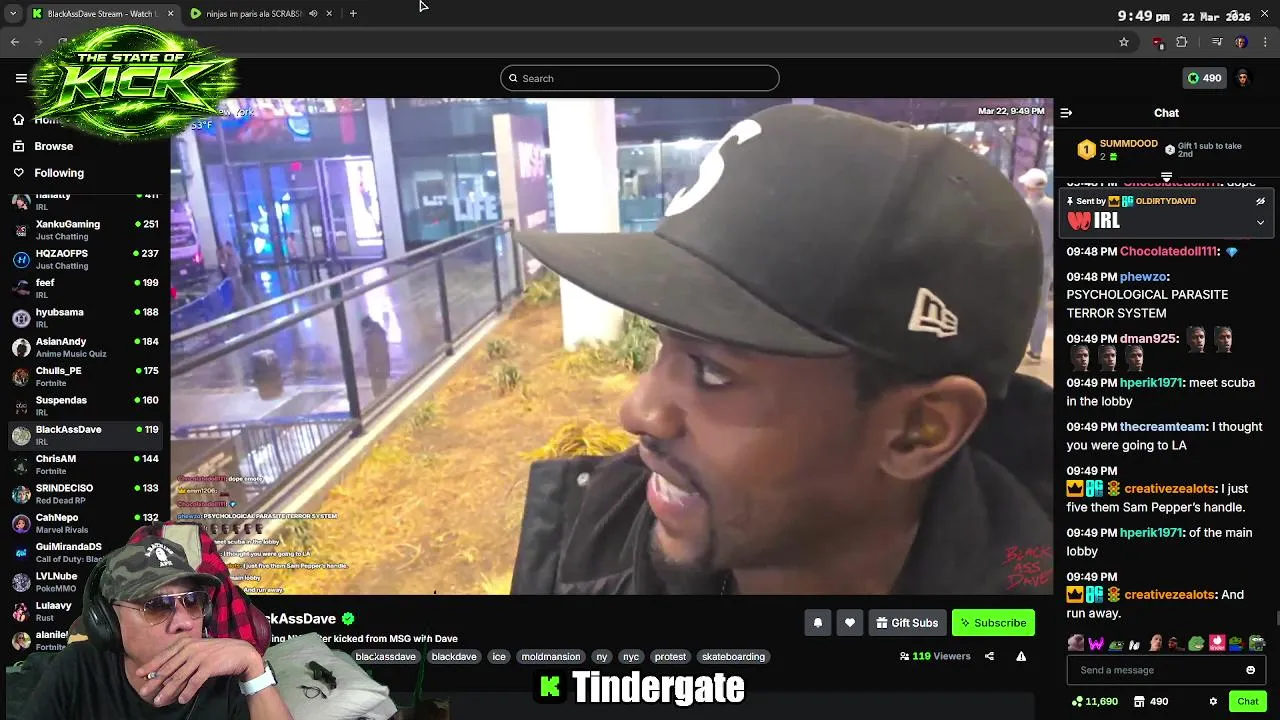This screenshot has width=1280, height=720.
Task: Open the Chrome profile avatar
Action: coord(1241,42)
